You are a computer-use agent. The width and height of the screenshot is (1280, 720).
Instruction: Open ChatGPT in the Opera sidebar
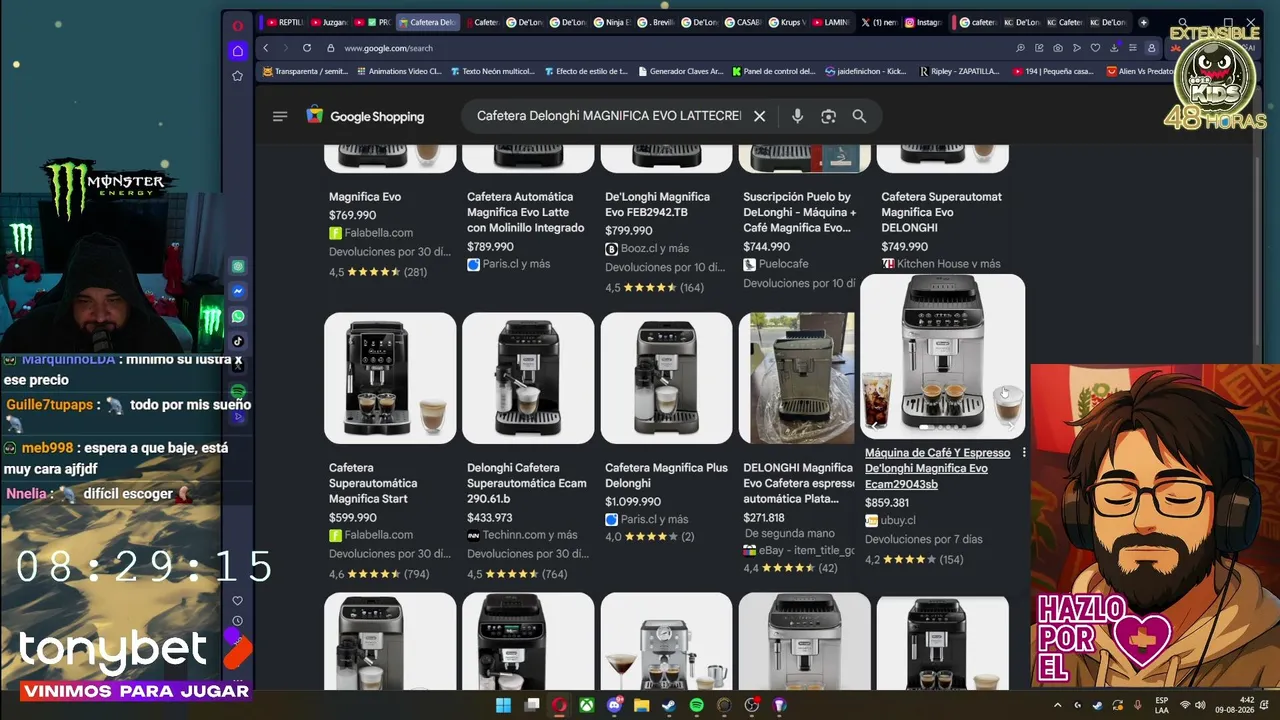pyautogui.click(x=238, y=267)
